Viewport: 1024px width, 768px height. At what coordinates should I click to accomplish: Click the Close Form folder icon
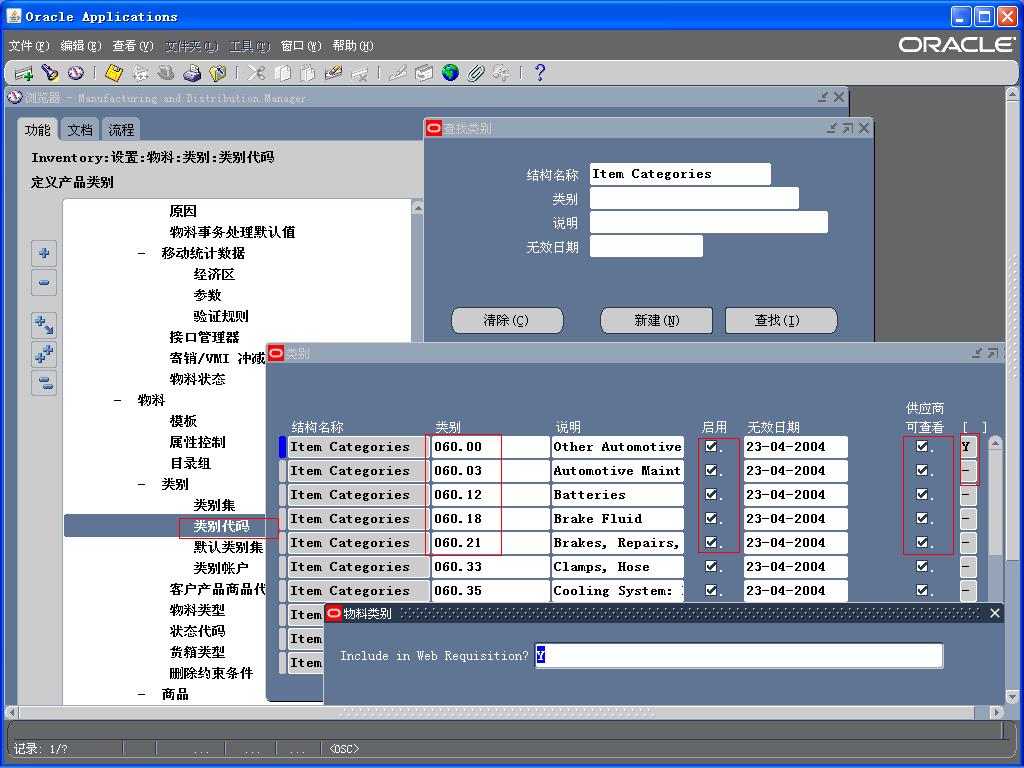(217, 73)
